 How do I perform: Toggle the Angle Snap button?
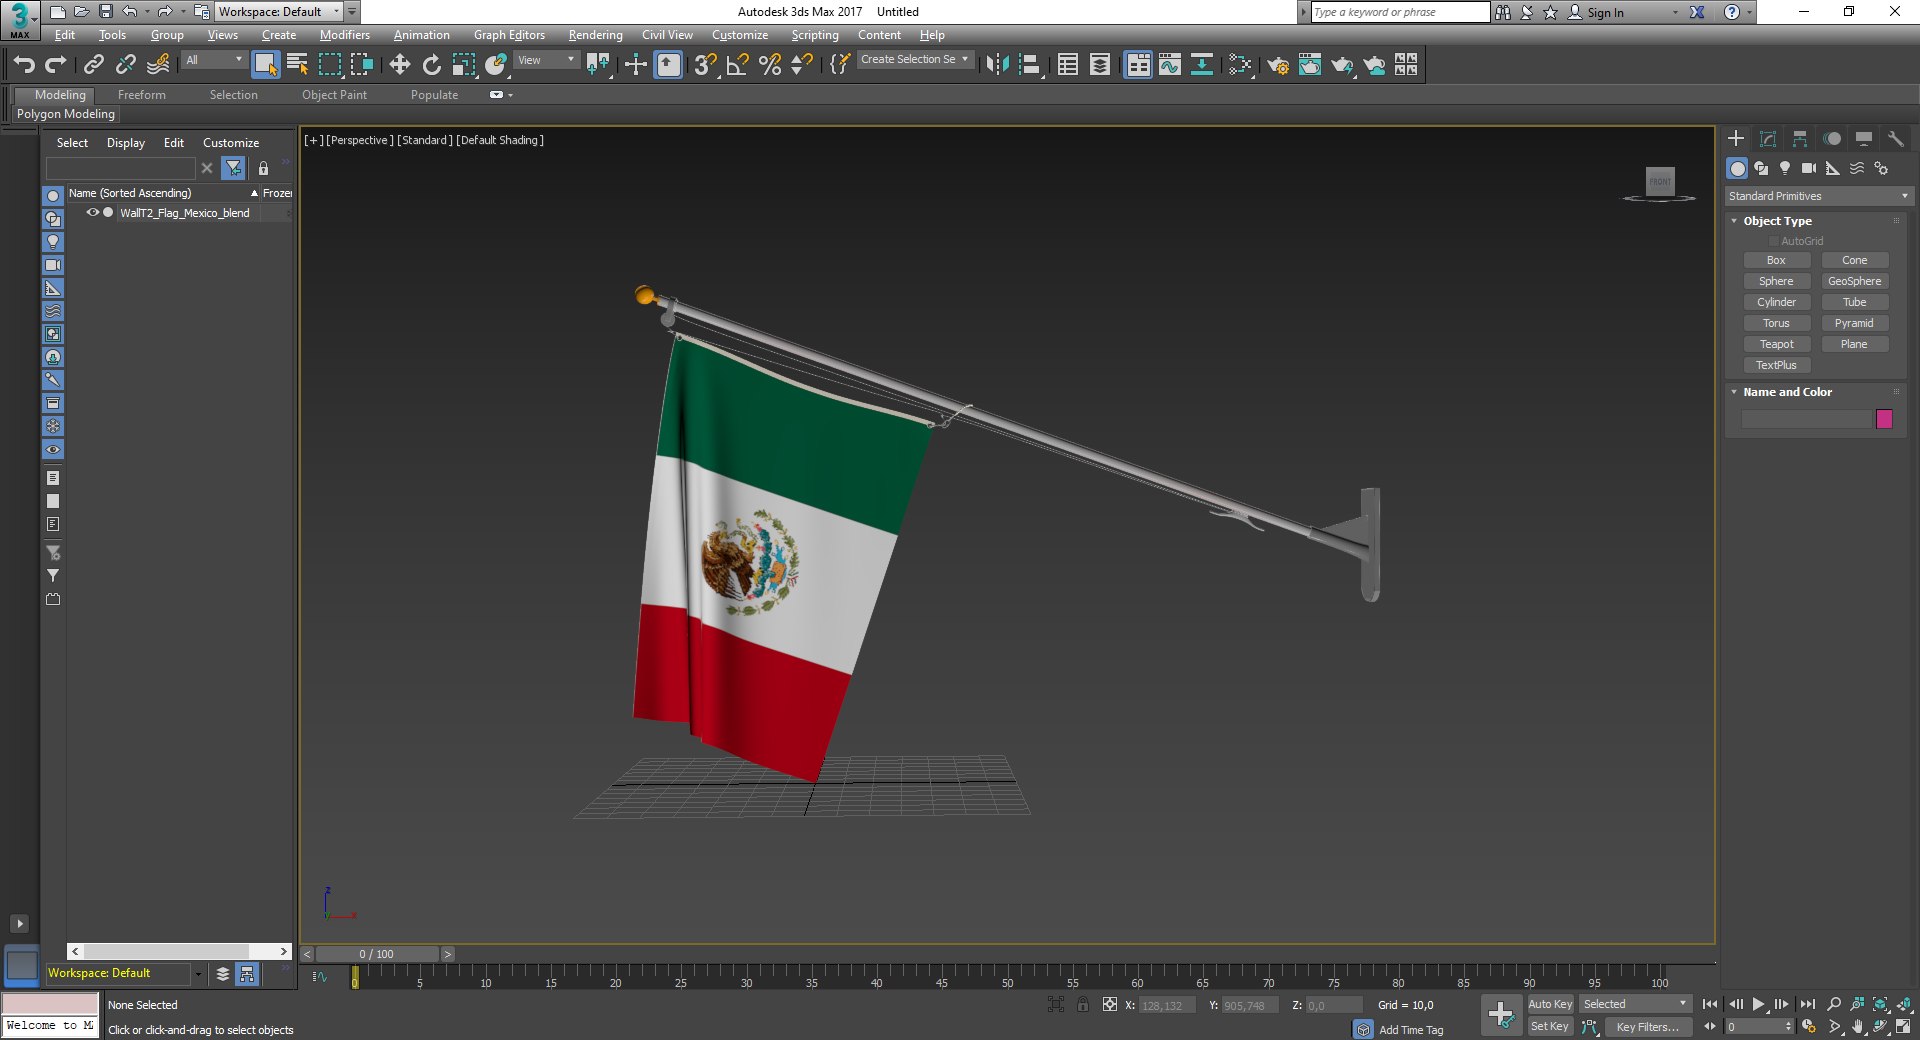point(737,65)
